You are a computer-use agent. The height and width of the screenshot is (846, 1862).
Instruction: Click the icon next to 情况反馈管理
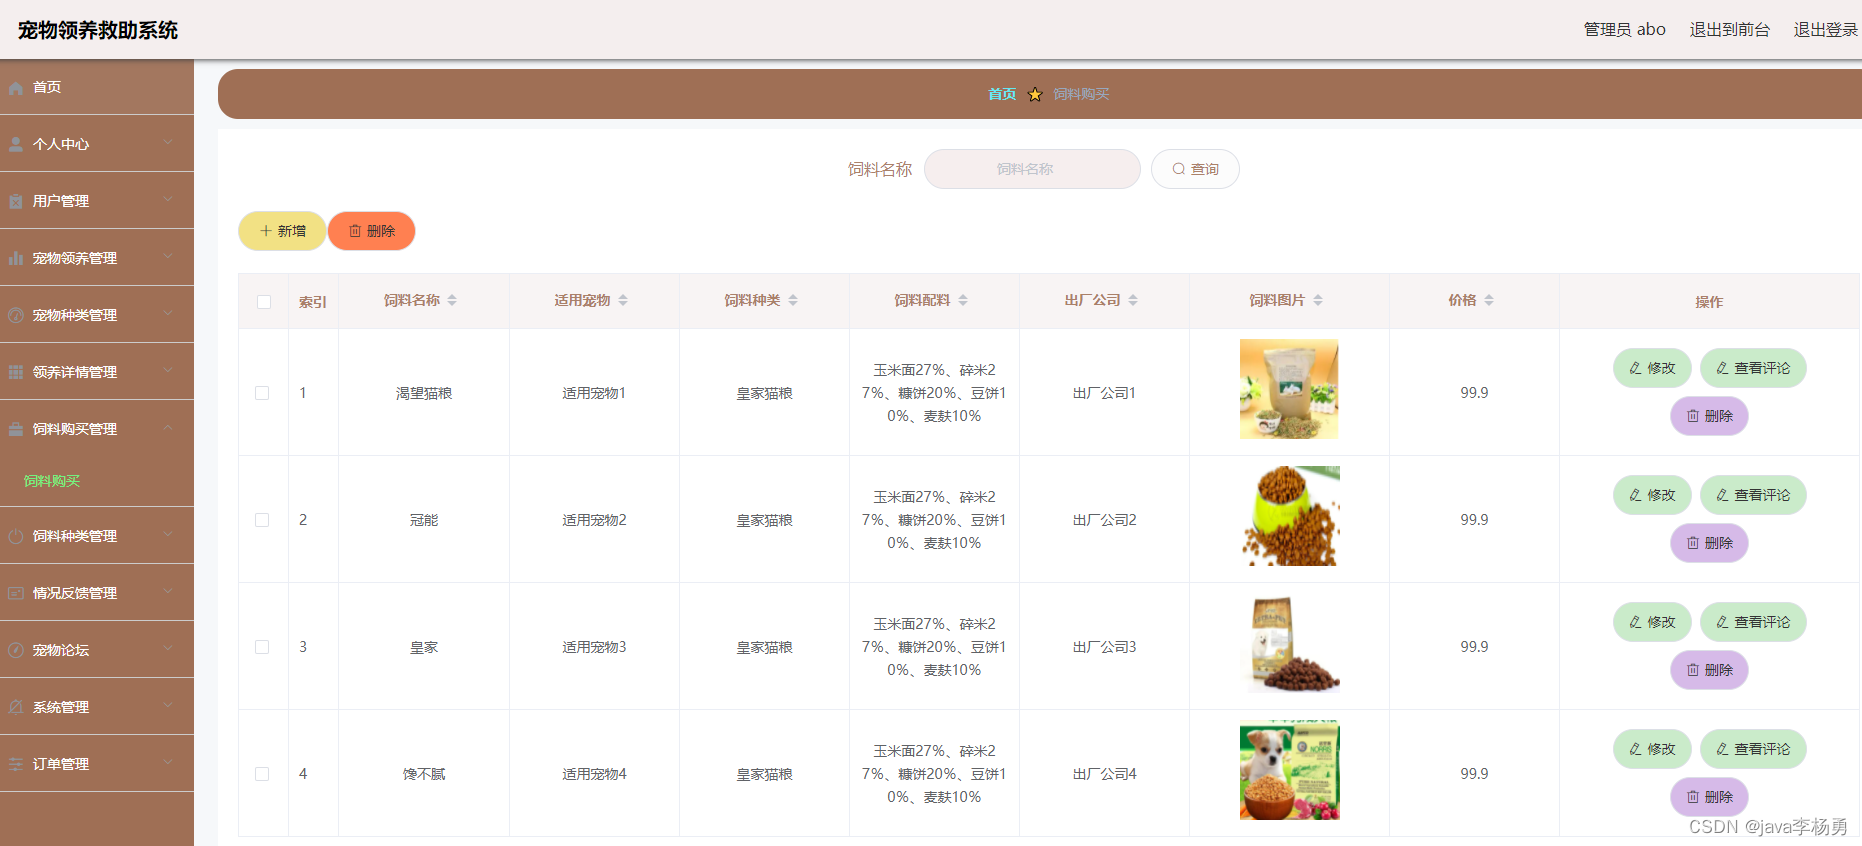pyautogui.click(x=16, y=593)
